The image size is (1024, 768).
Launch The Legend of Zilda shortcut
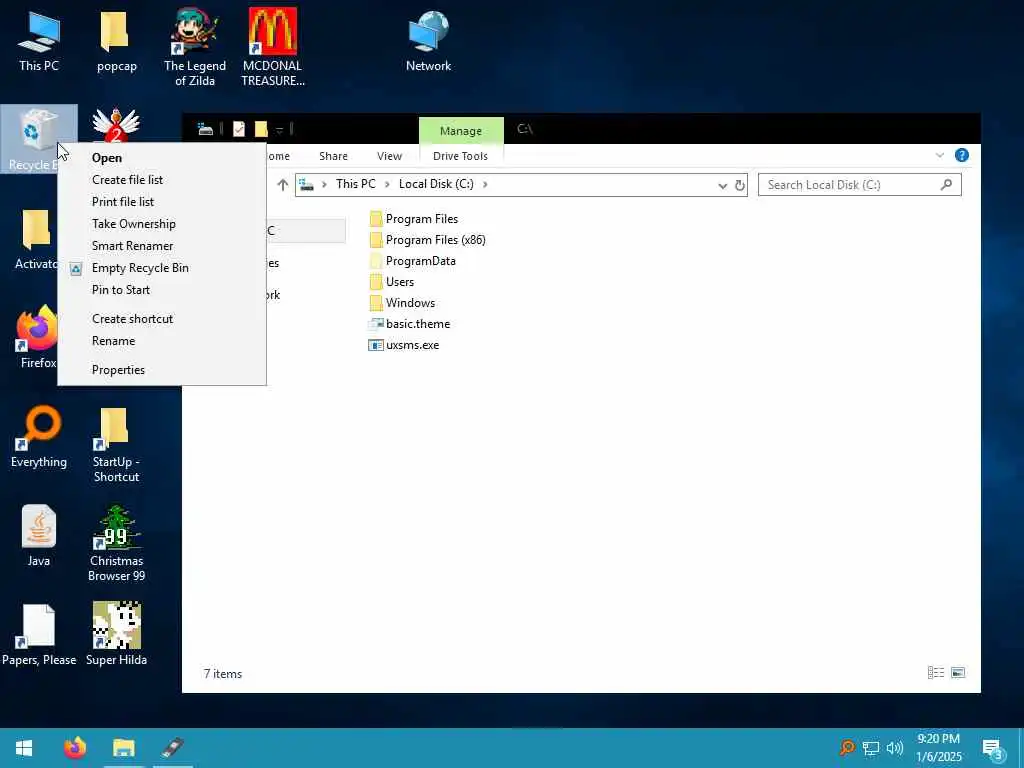click(195, 47)
